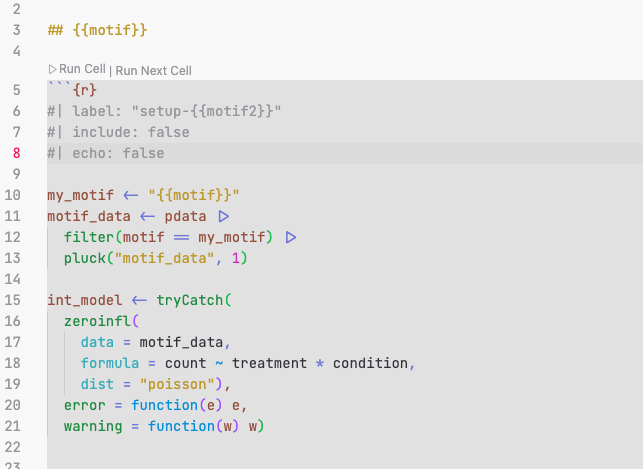Click the label "setup-{{motif2}}" option line
This screenshot has width=643, height=469.
(x=165, y=111)
